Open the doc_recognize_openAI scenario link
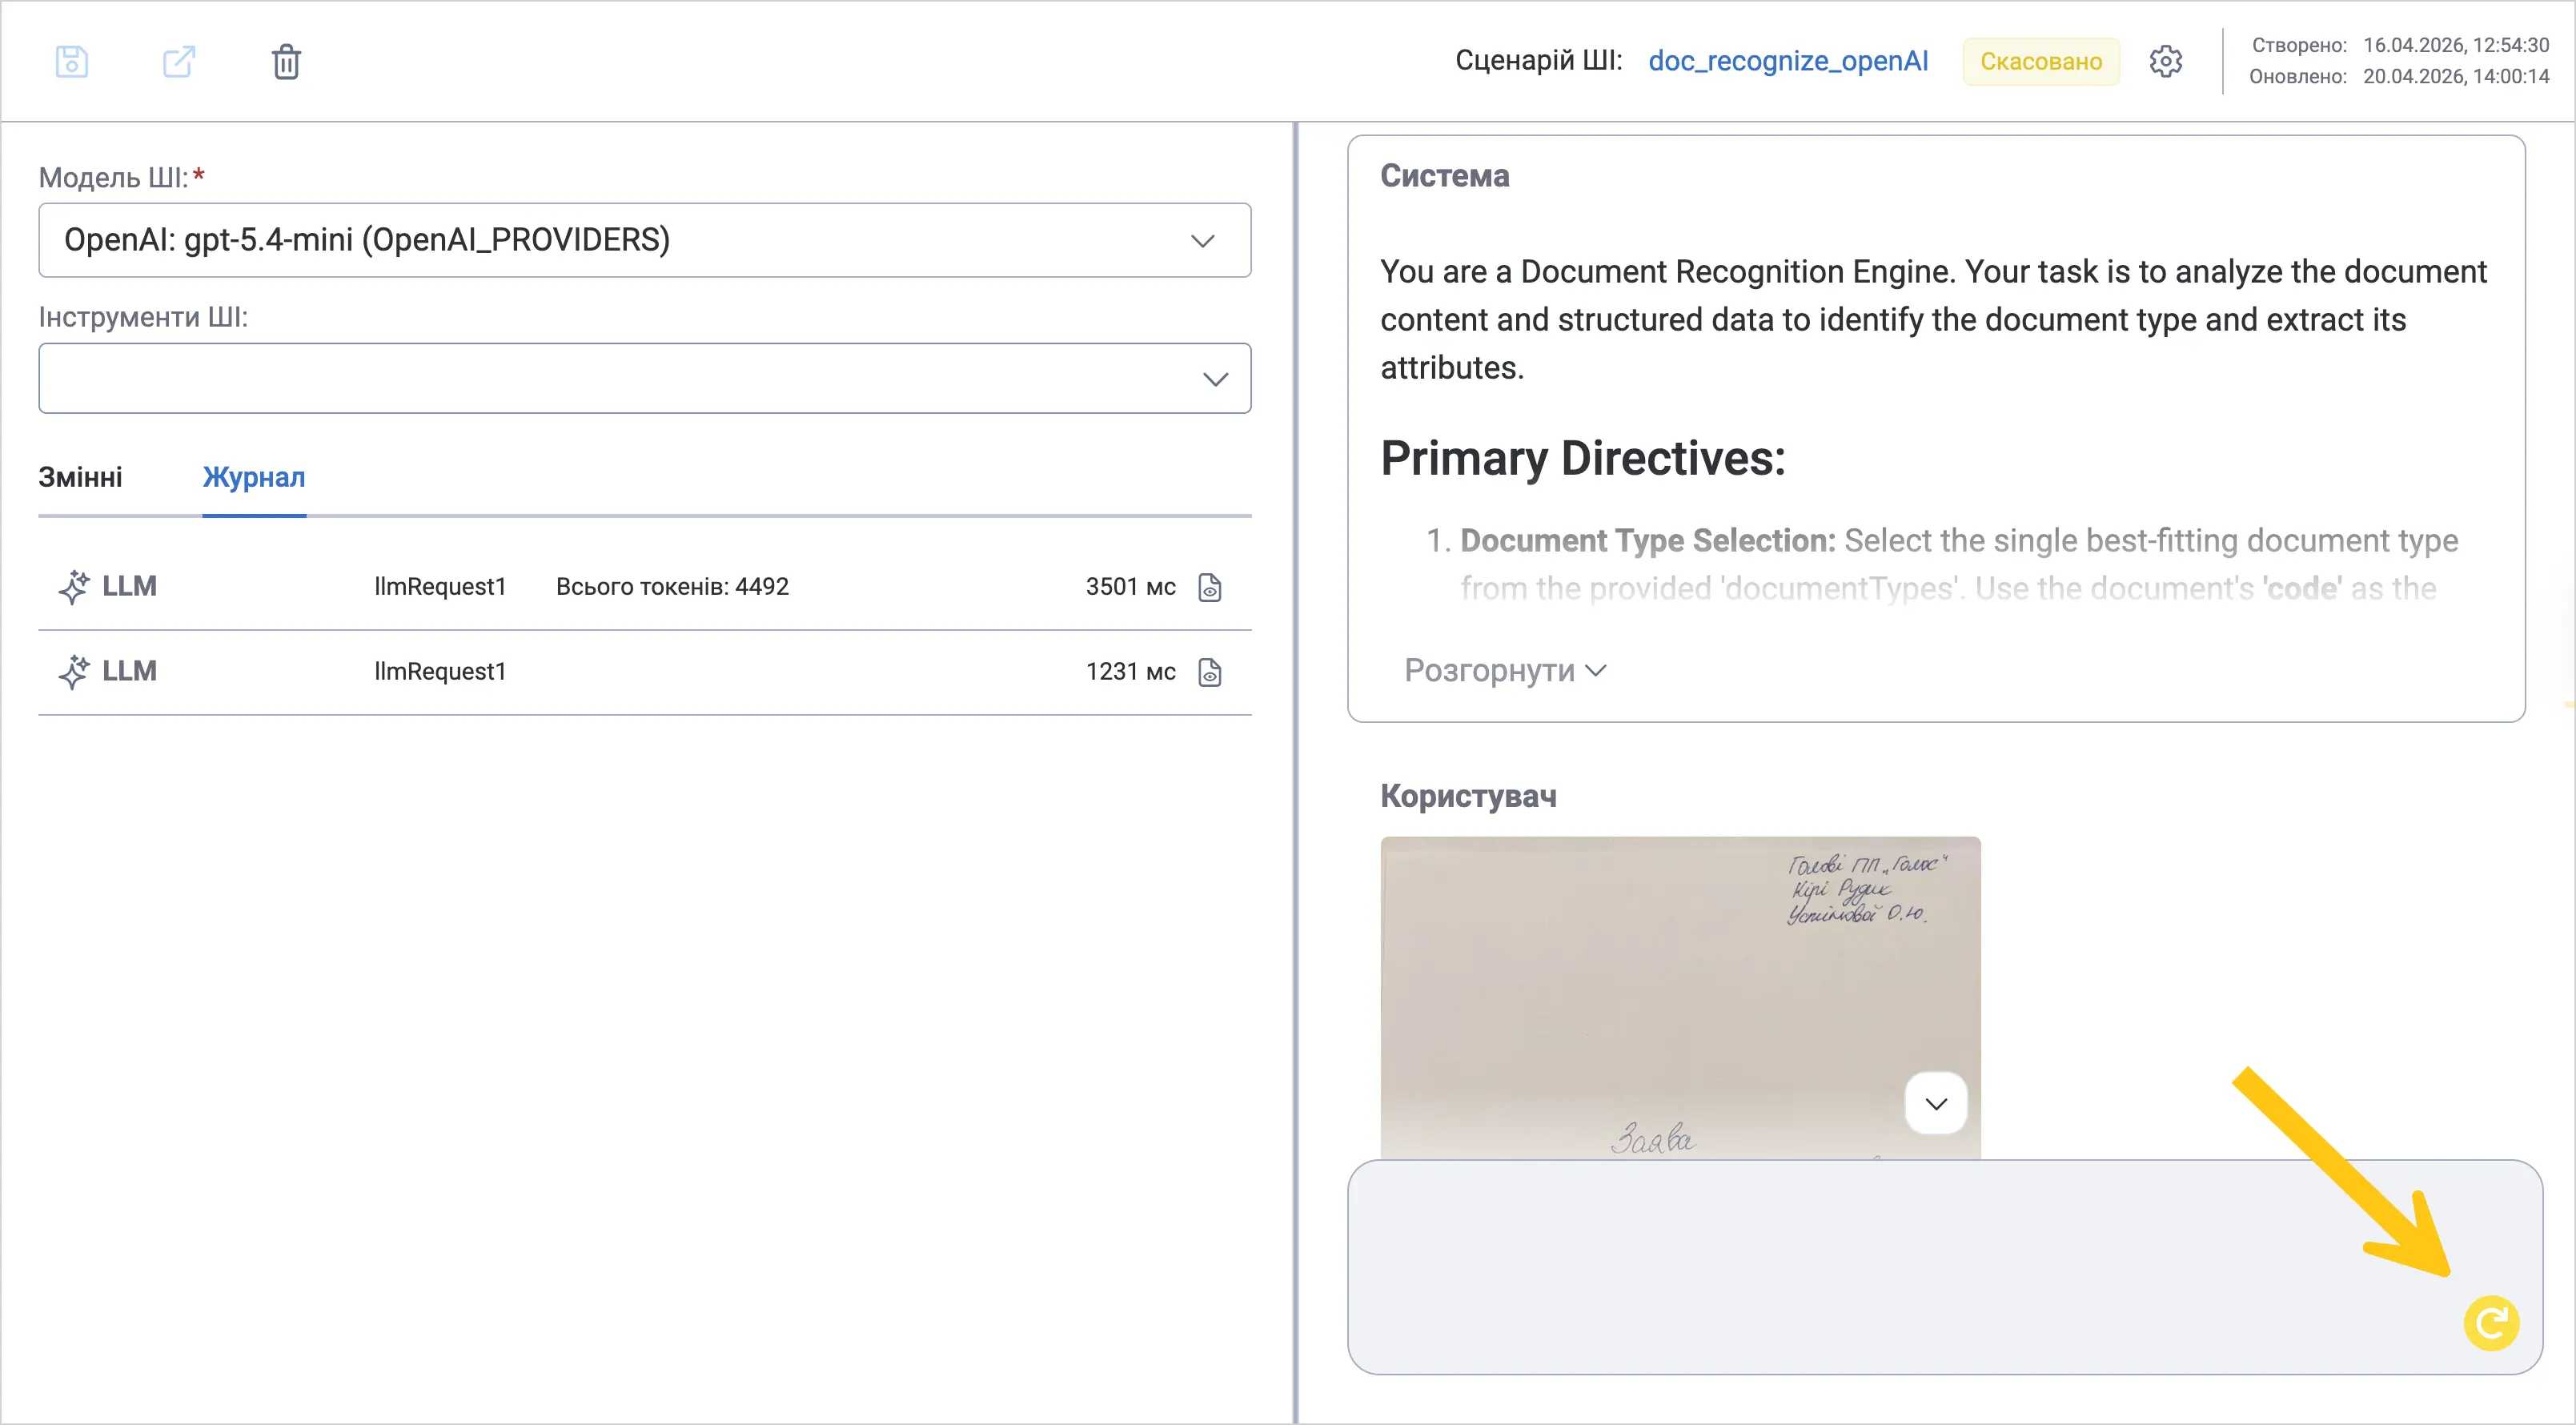Screen dimensions: 2576x1425 point(1788,61)
